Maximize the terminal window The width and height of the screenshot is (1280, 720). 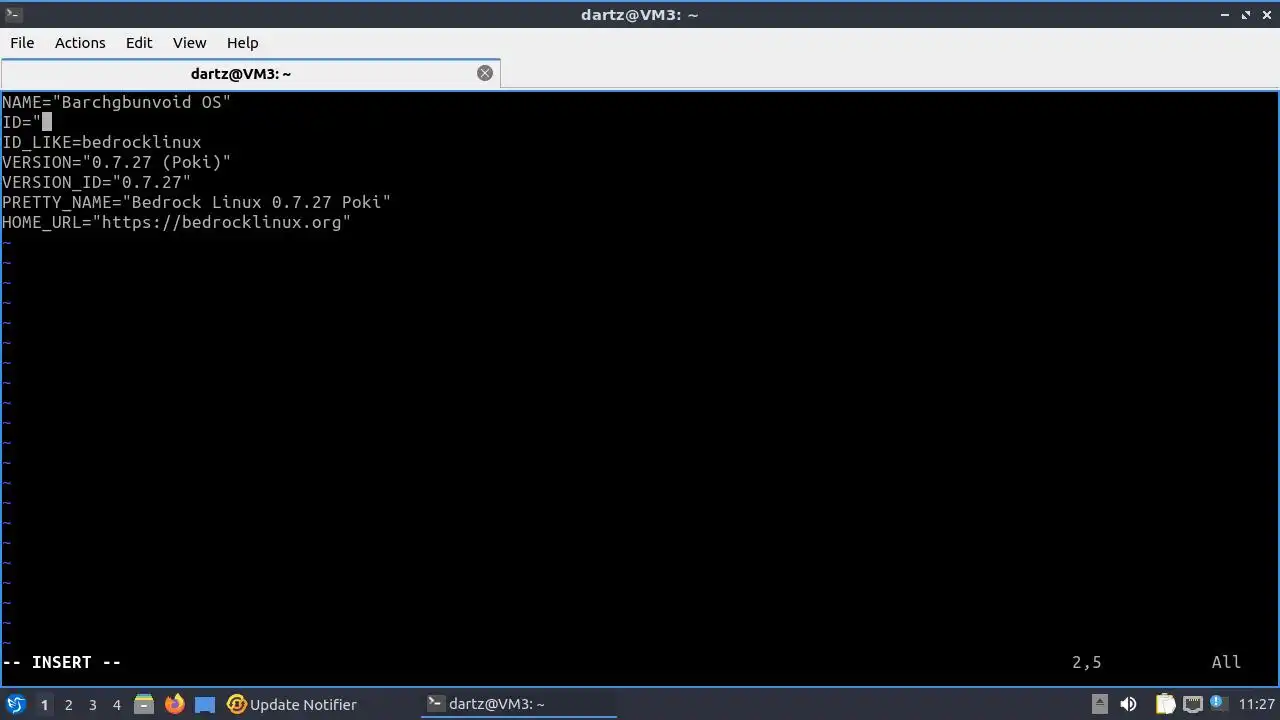tap(1246, 15)
